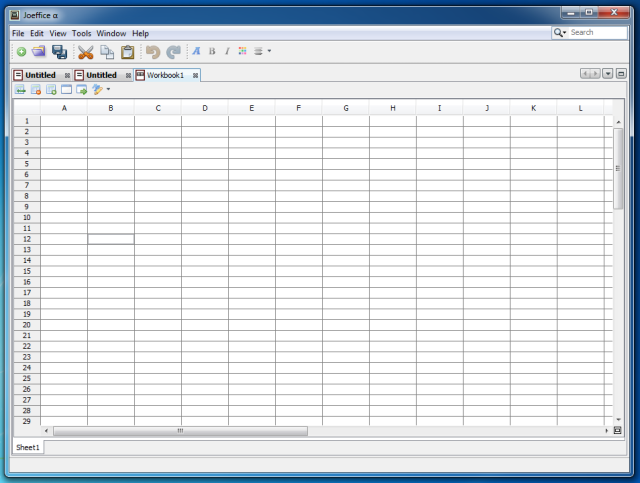
Task: Click the maximize tab group button
Action: tap(621, 73)
